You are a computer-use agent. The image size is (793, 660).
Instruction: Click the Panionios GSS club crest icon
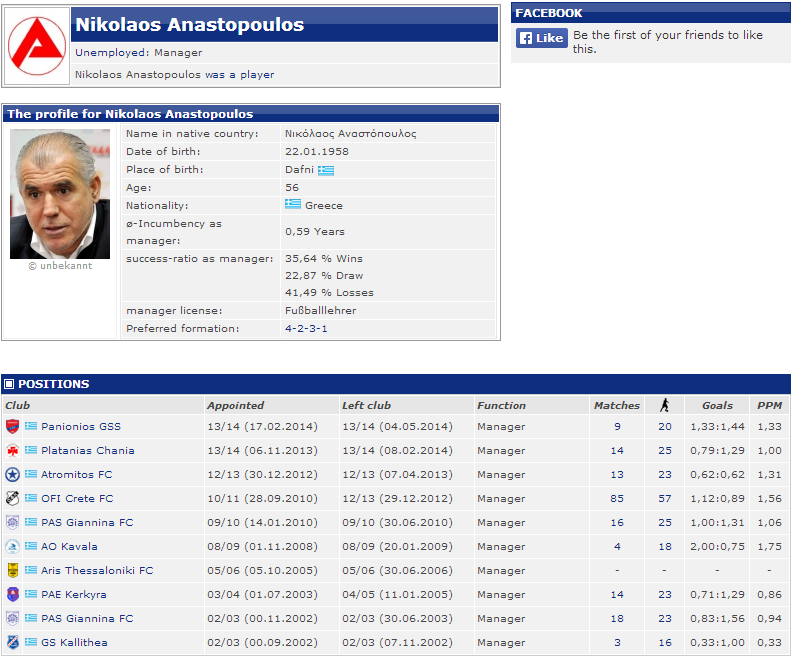coord(13,426)
